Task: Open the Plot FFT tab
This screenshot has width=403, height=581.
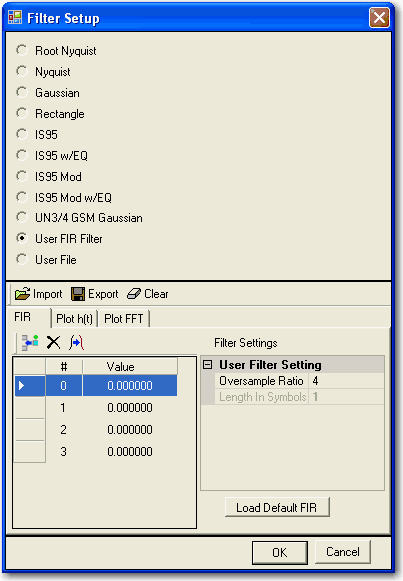Action: click(124, 319)
